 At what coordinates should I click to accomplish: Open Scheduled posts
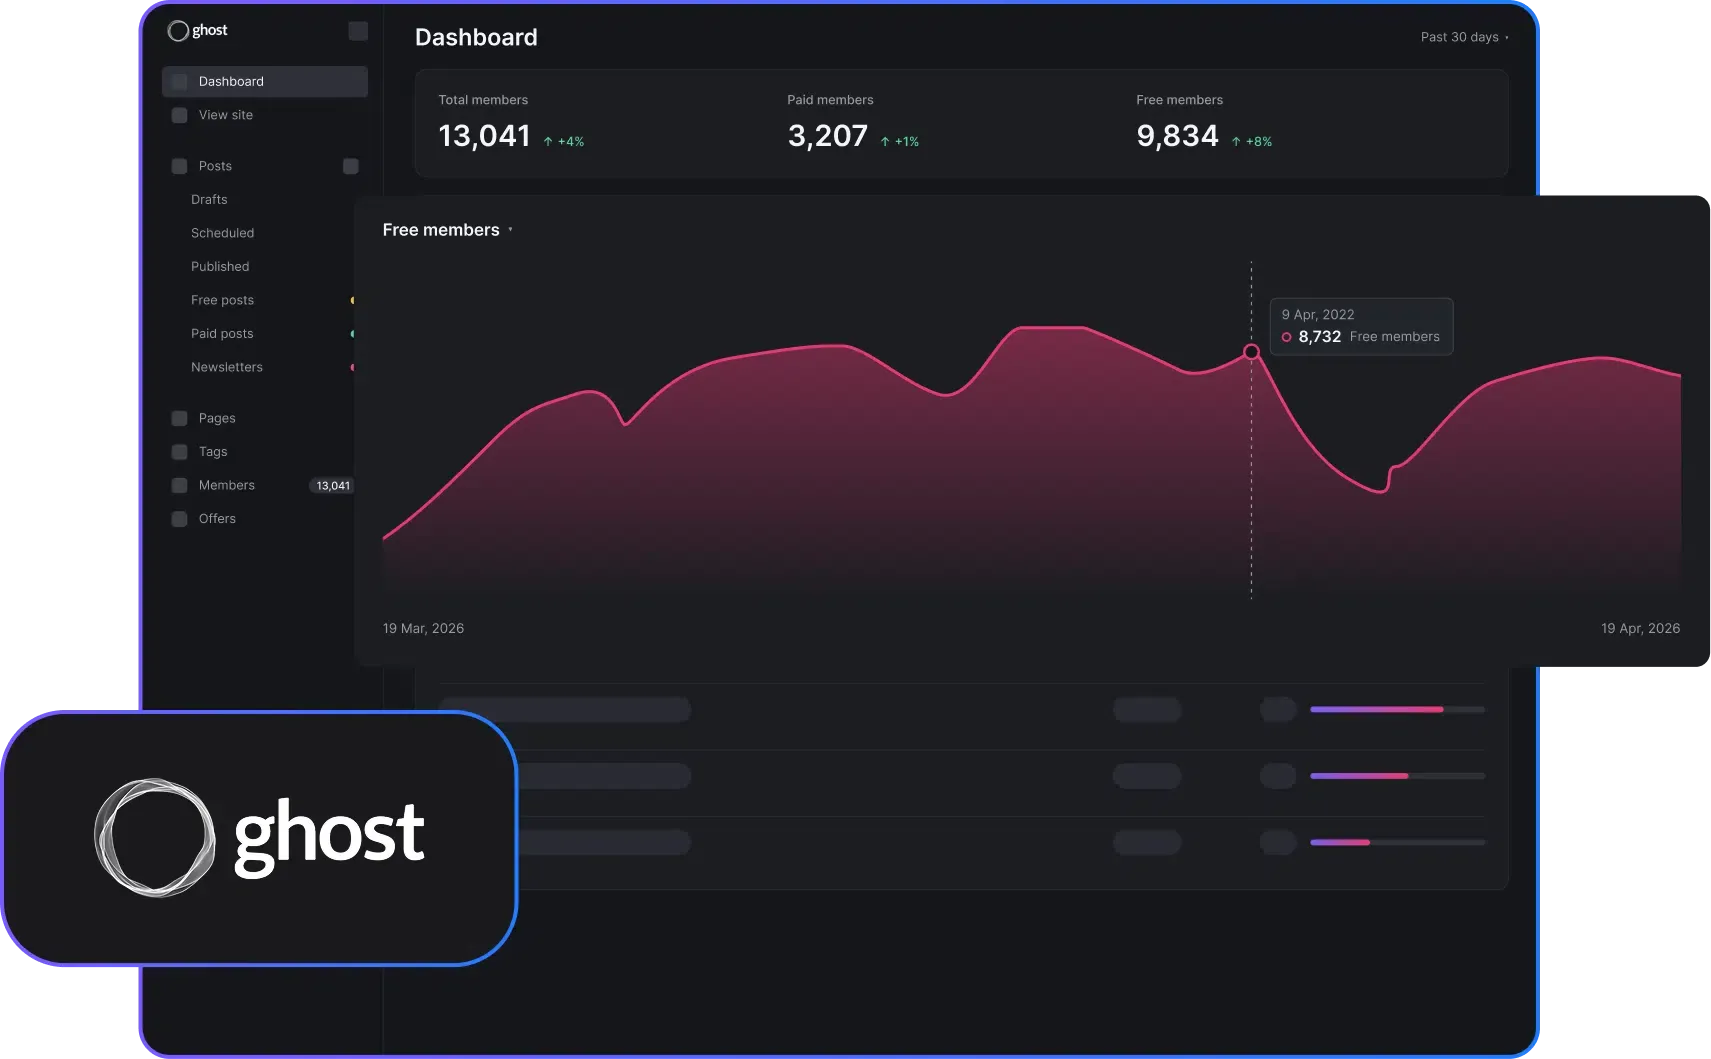pyautogui.click(x=222, y=233)
